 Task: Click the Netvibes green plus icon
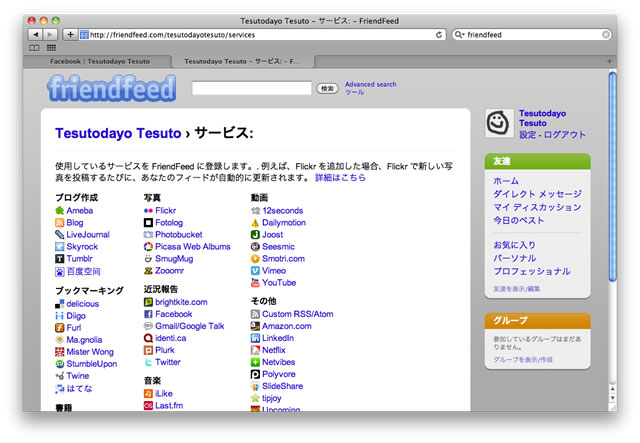point(255,362)
